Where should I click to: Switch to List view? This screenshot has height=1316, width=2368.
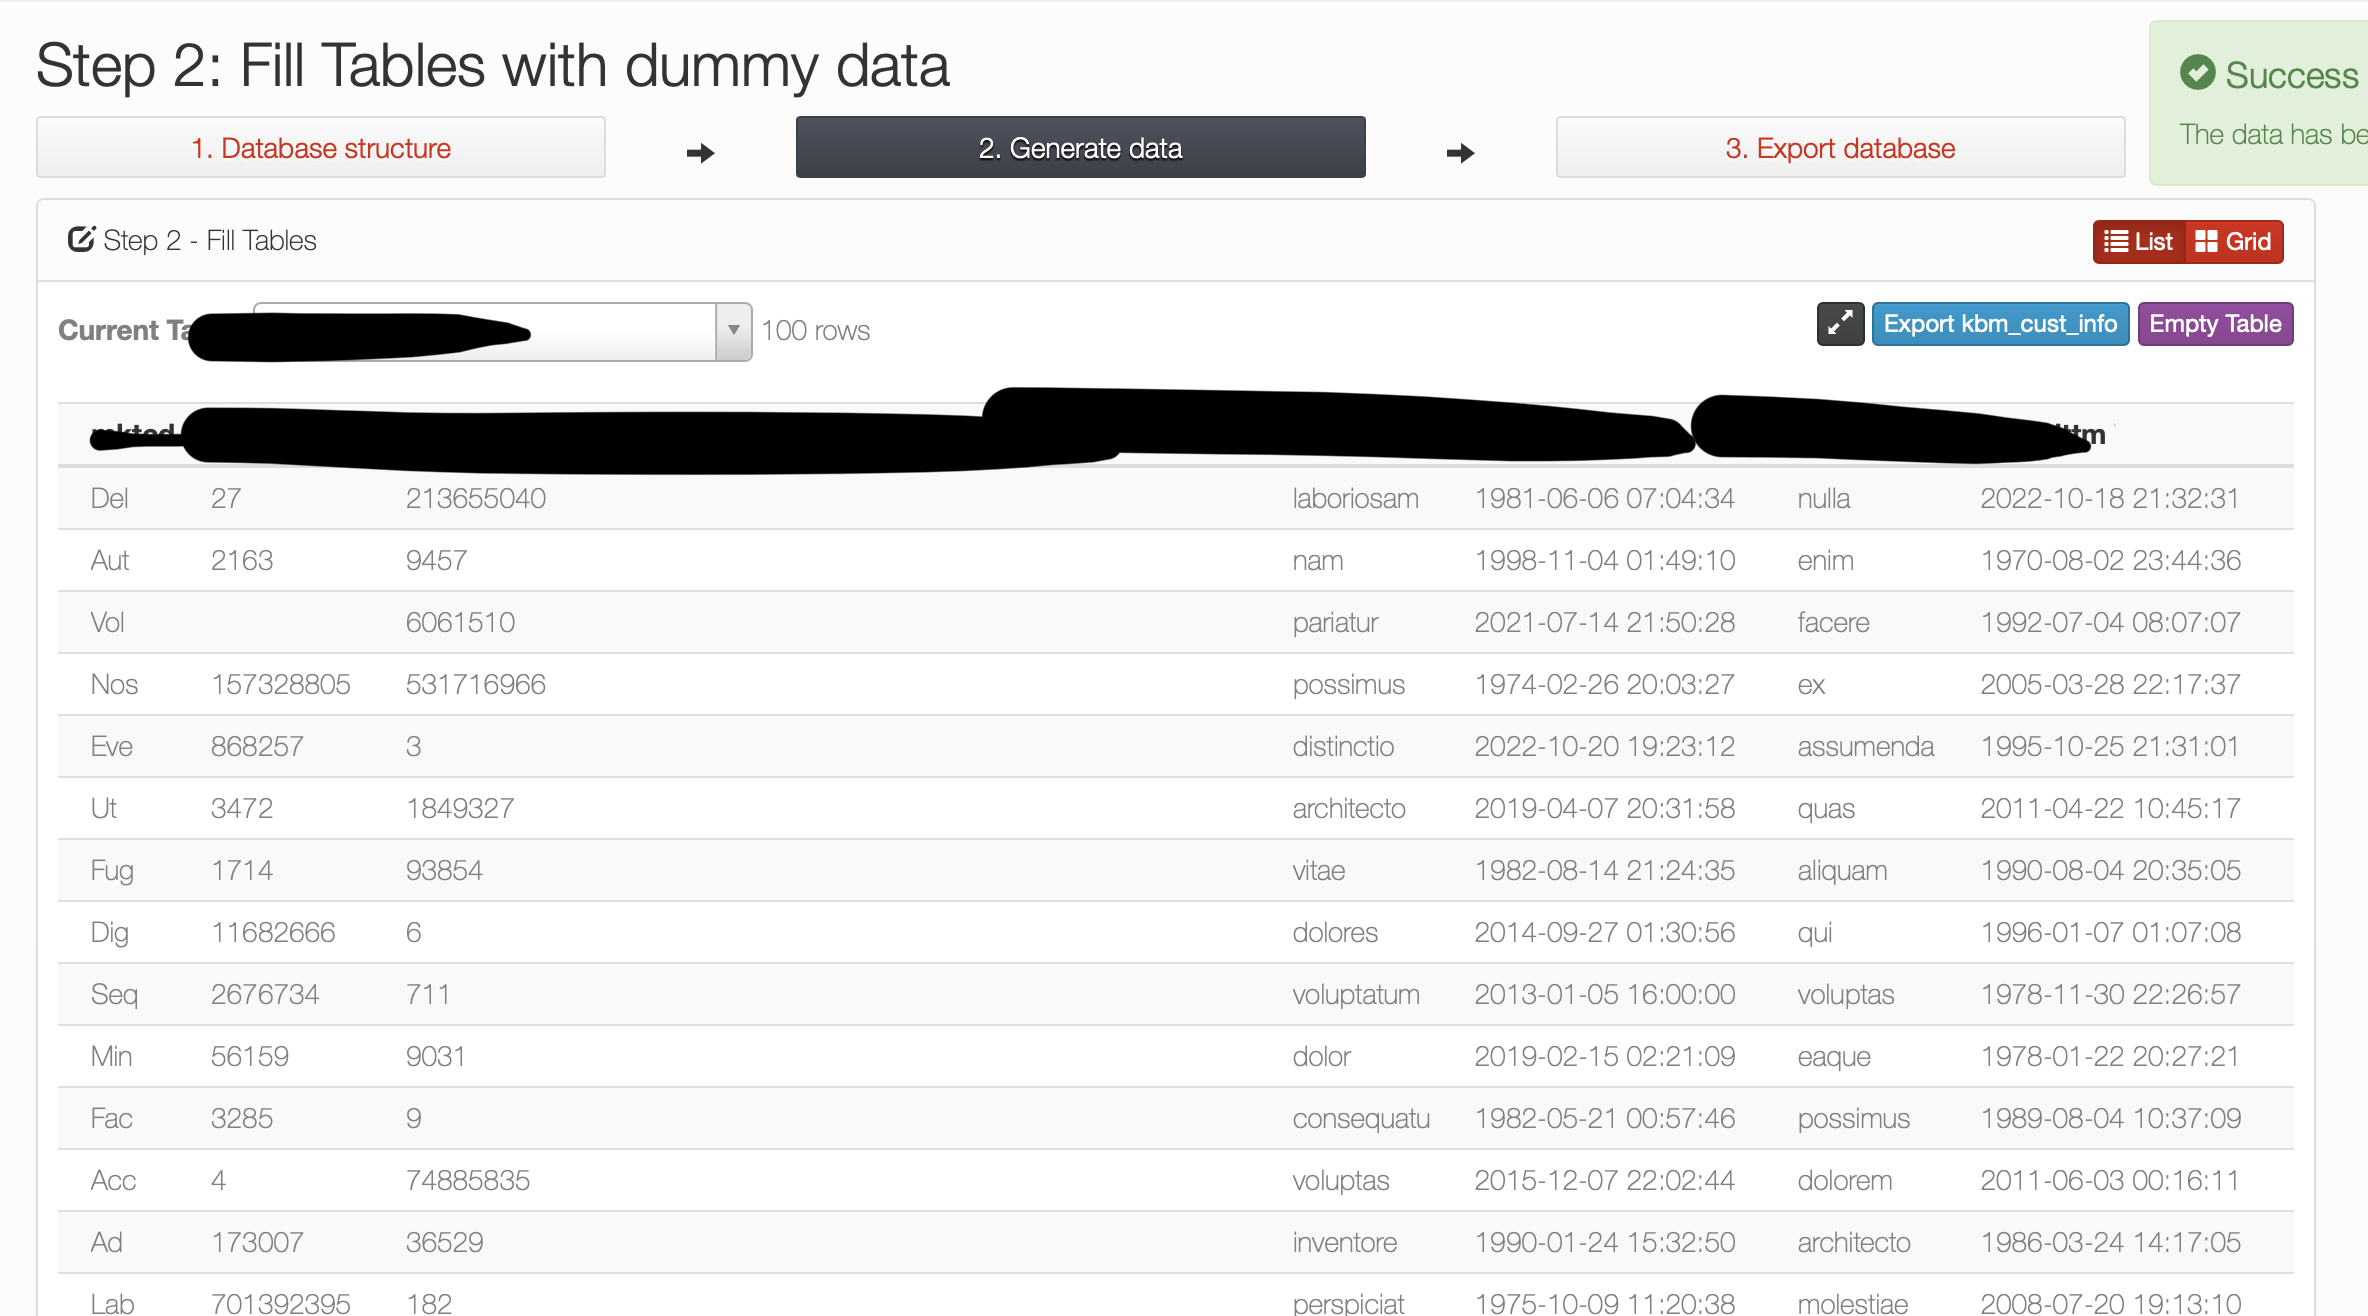coord(2139,242)
